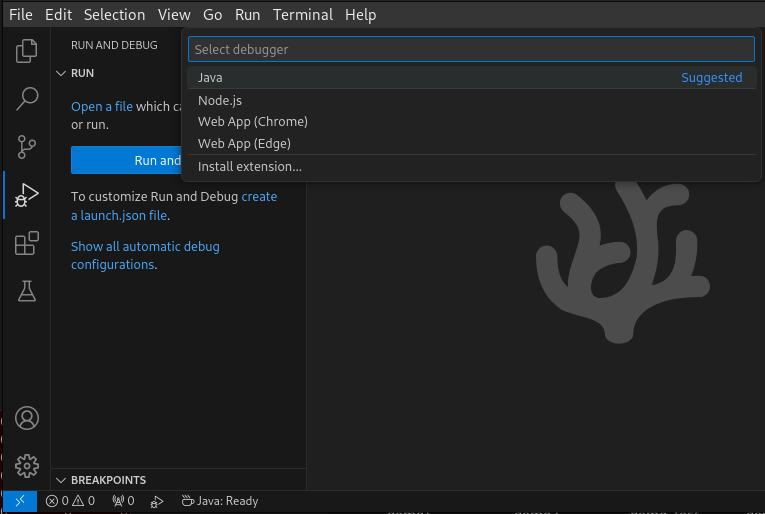Choose Web App (Chrome) debugger
This screenshot has height=514, width=765.
click(471, 122)
